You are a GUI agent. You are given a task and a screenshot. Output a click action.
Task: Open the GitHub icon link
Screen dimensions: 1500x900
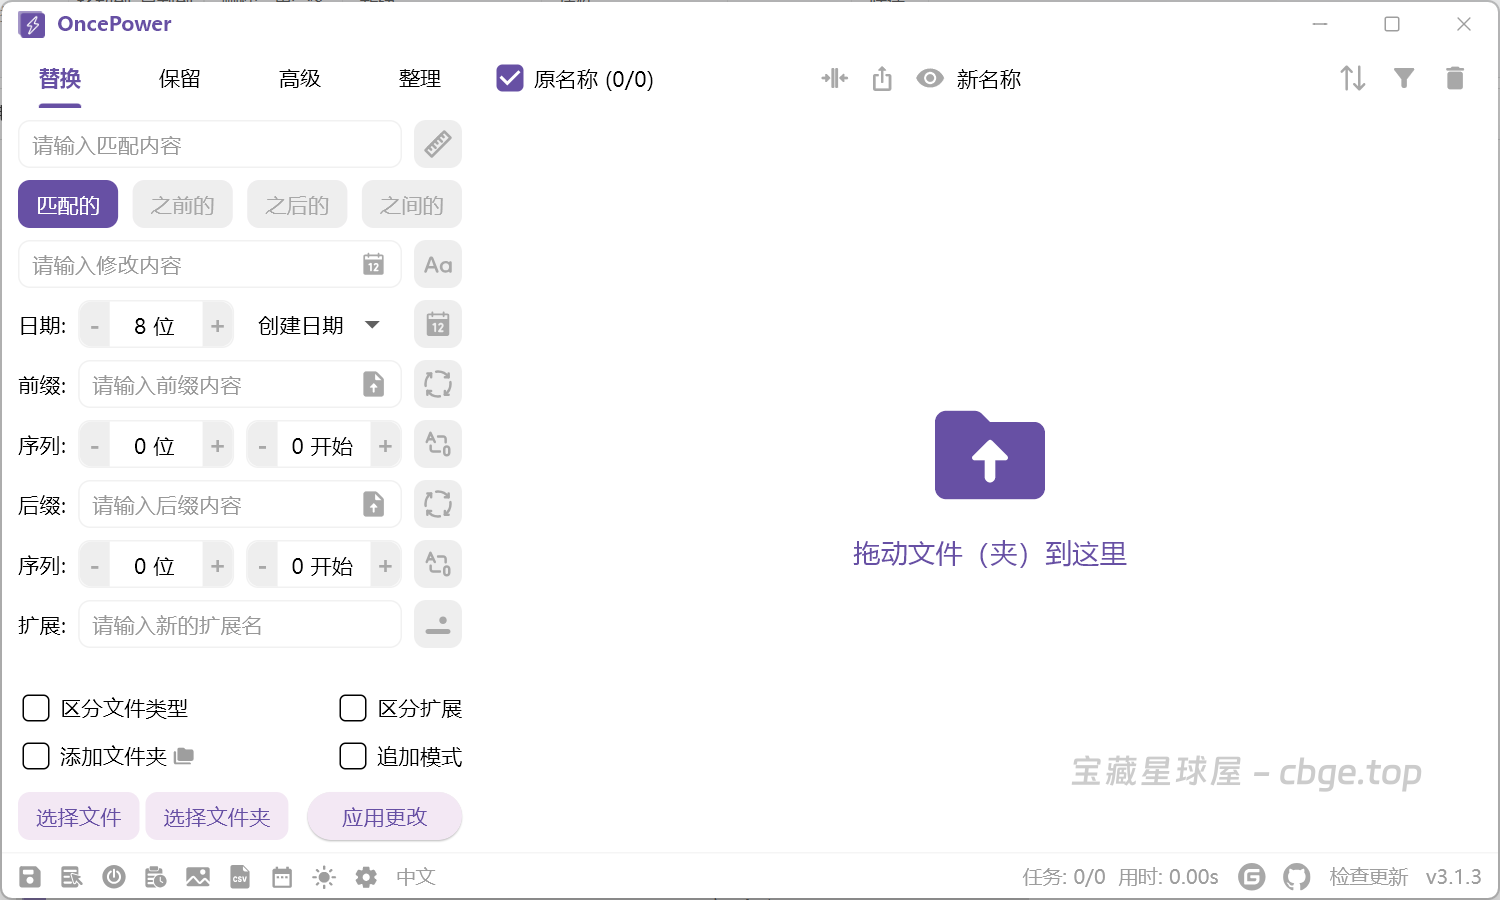pyautogui.click(x=1297, y=877)
